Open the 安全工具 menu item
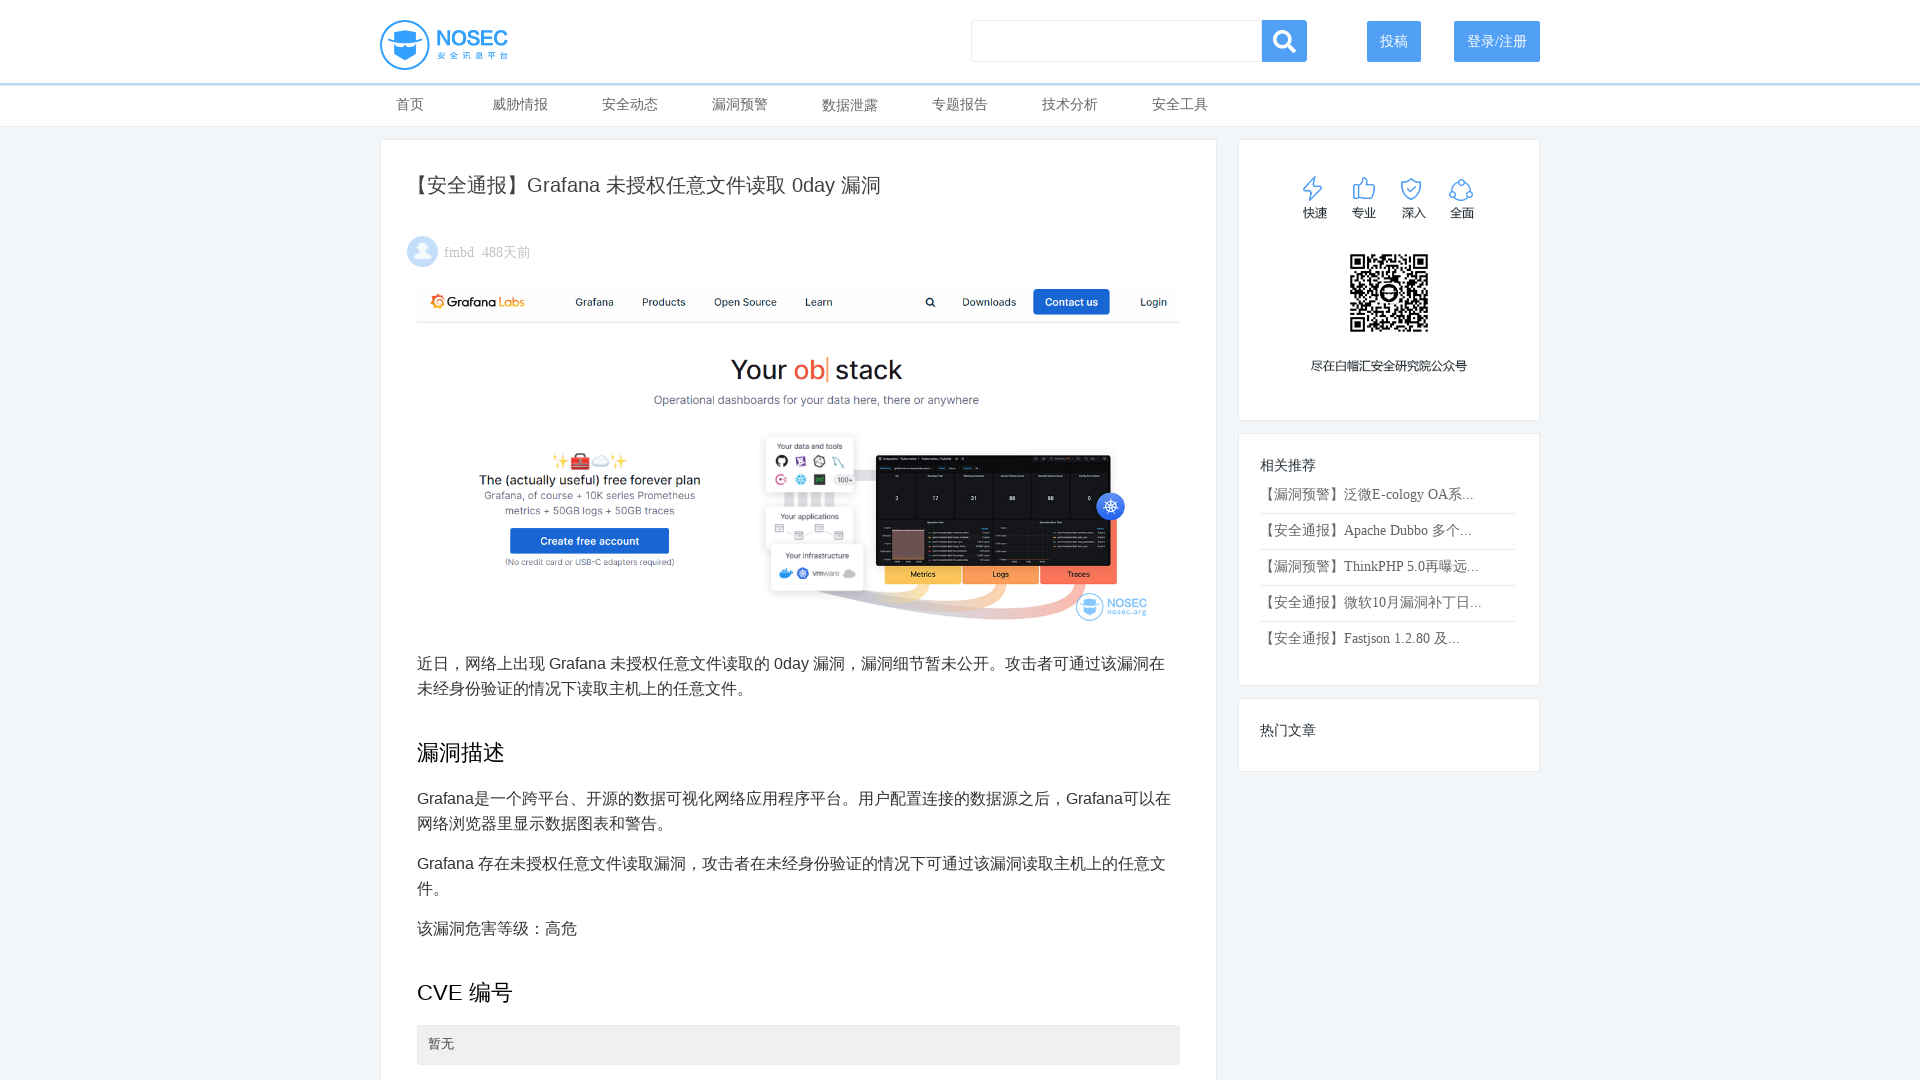1920x1080 pixels. 1180,105
